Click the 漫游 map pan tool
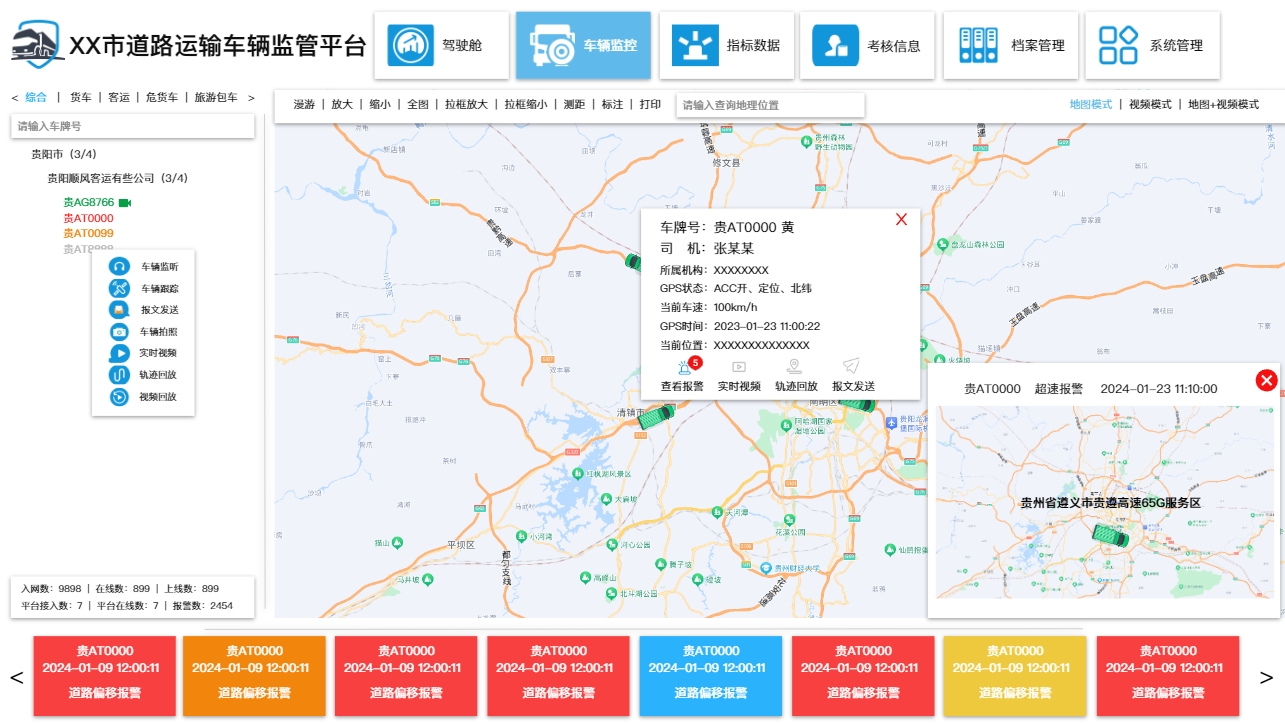1285x723 pixels. pyautogui.click(x=304, y=104)
